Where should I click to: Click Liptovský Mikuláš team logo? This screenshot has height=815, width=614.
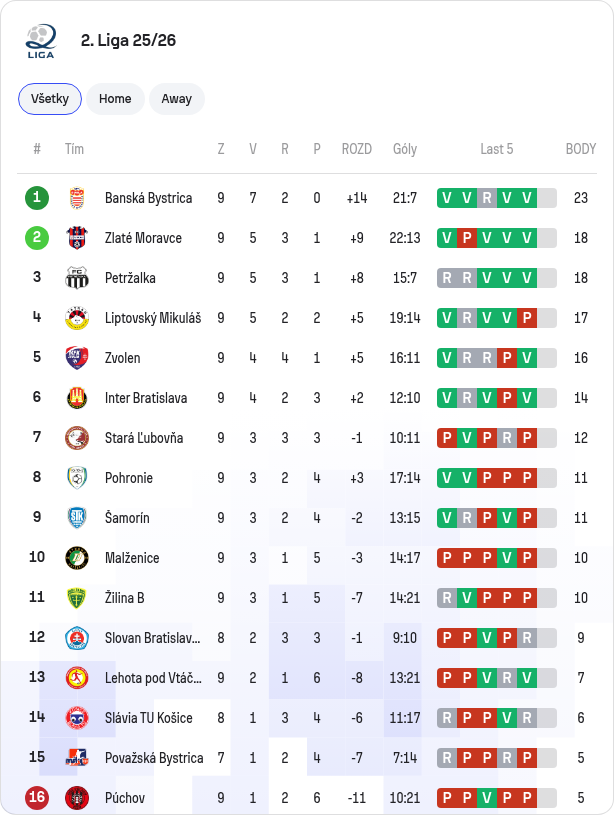(x=77, y=318)
